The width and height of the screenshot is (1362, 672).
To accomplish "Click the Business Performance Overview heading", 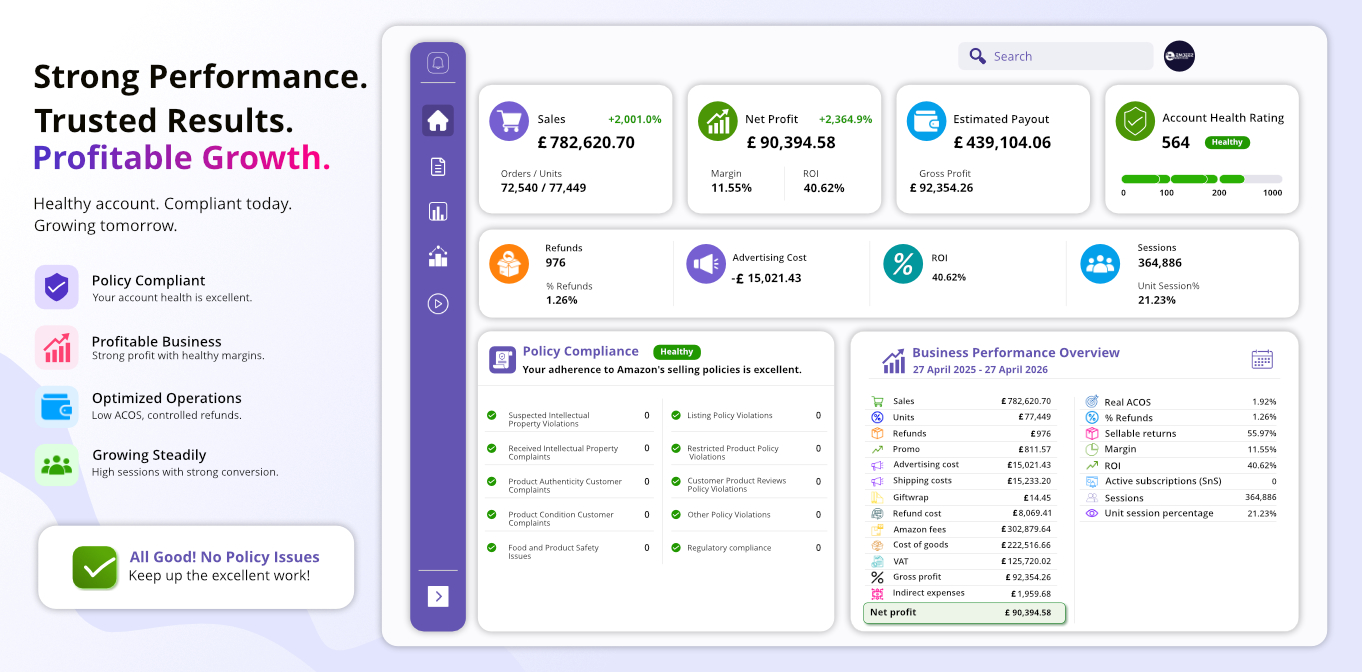I will pos(1016,352).
